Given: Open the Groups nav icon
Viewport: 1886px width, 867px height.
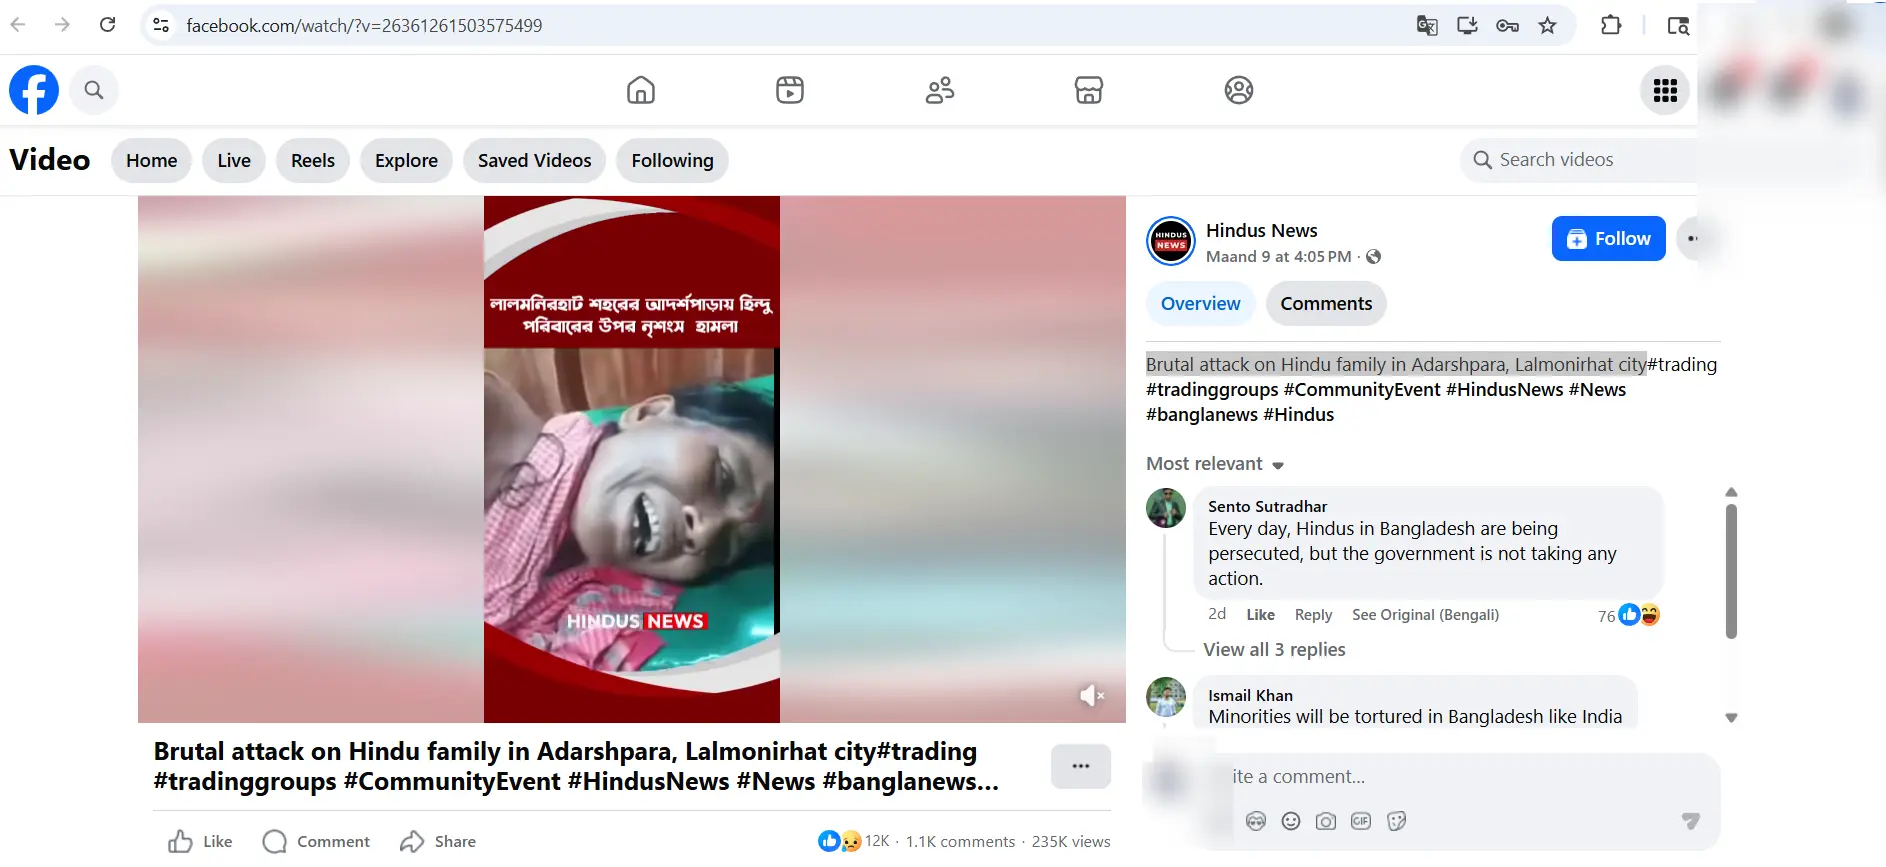Looking at the screenshot, I should 1239,90.
